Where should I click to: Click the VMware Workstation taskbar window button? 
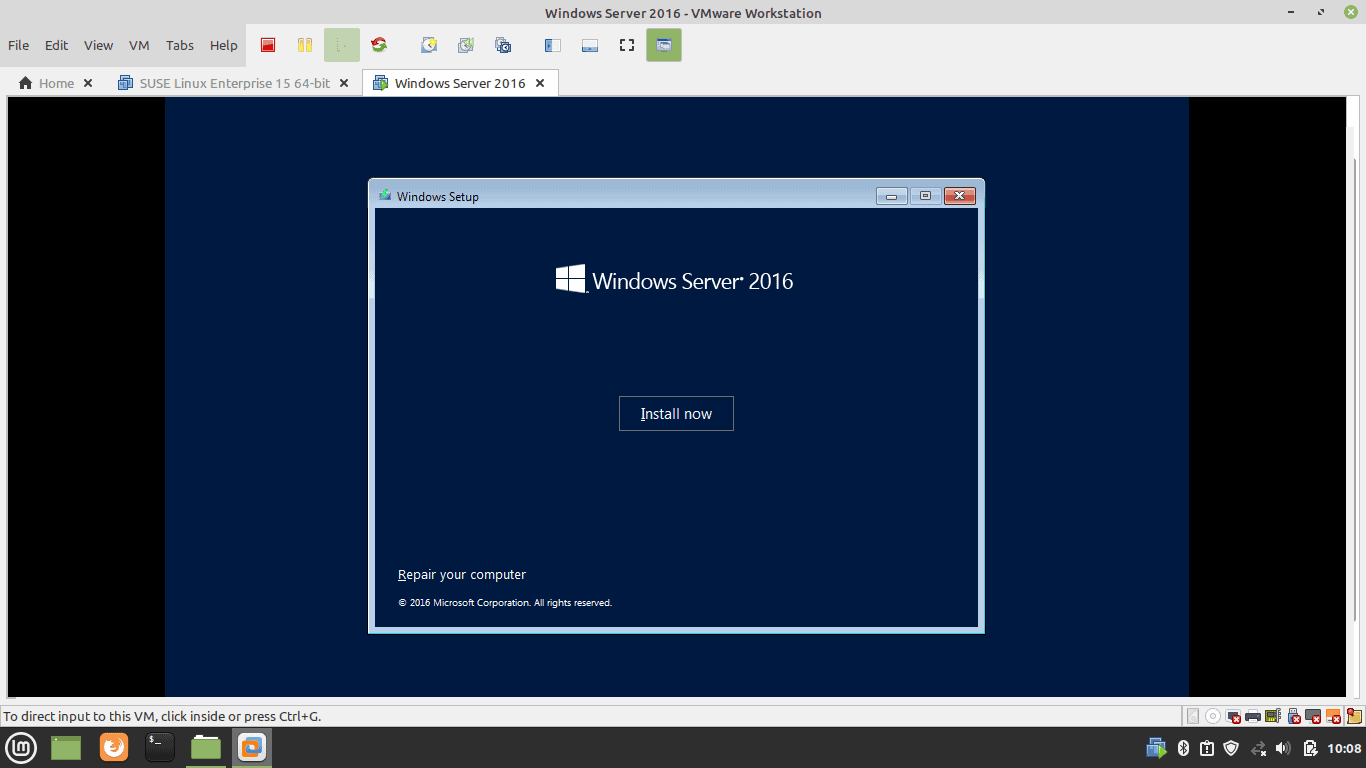(x=252, y=747)
